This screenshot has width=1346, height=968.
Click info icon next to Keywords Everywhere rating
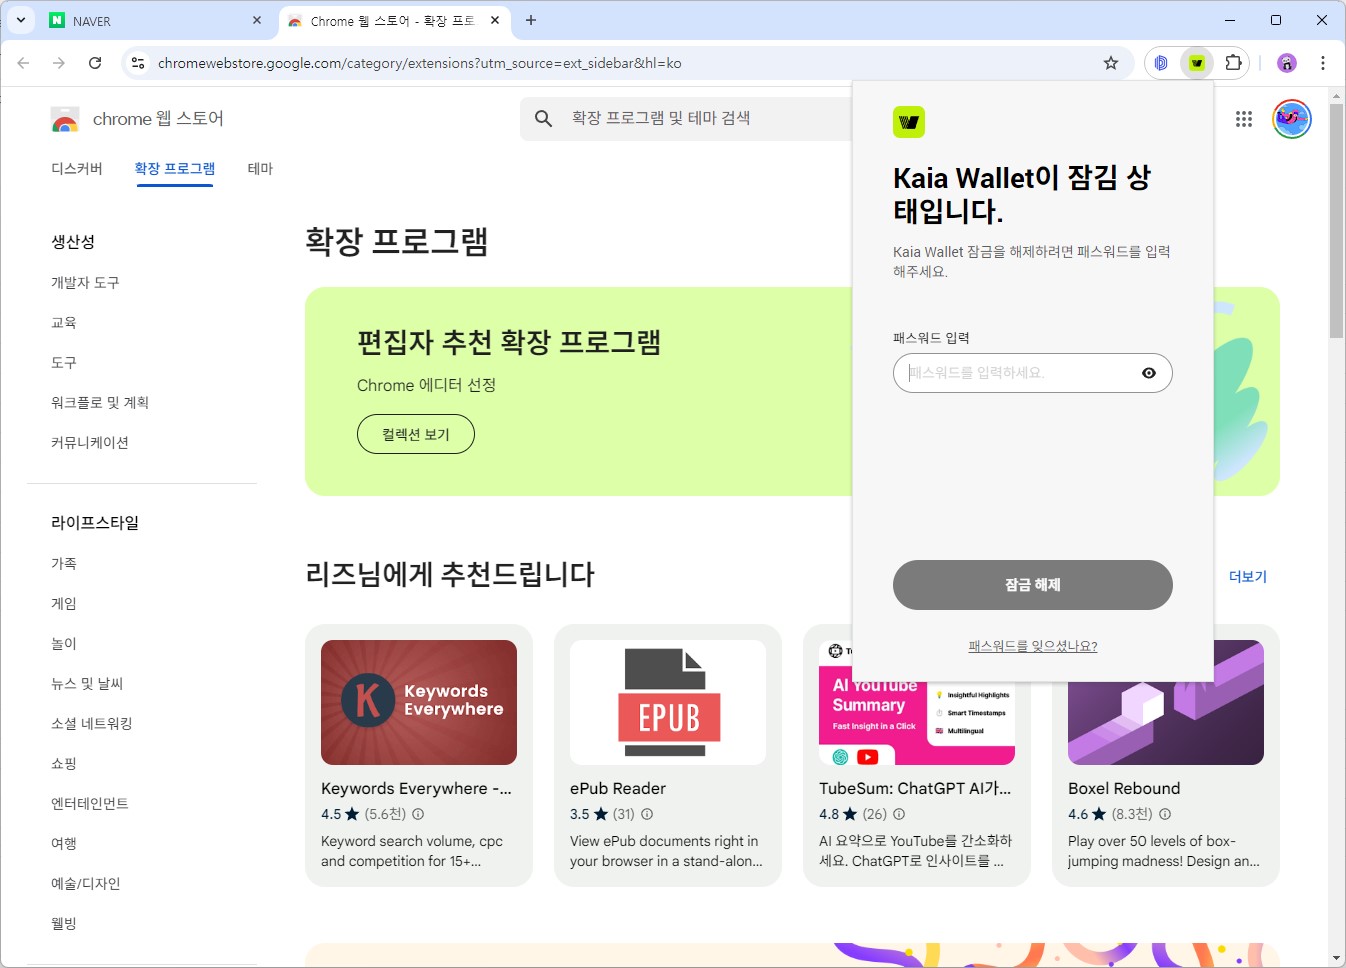click(x=418, y=814)
